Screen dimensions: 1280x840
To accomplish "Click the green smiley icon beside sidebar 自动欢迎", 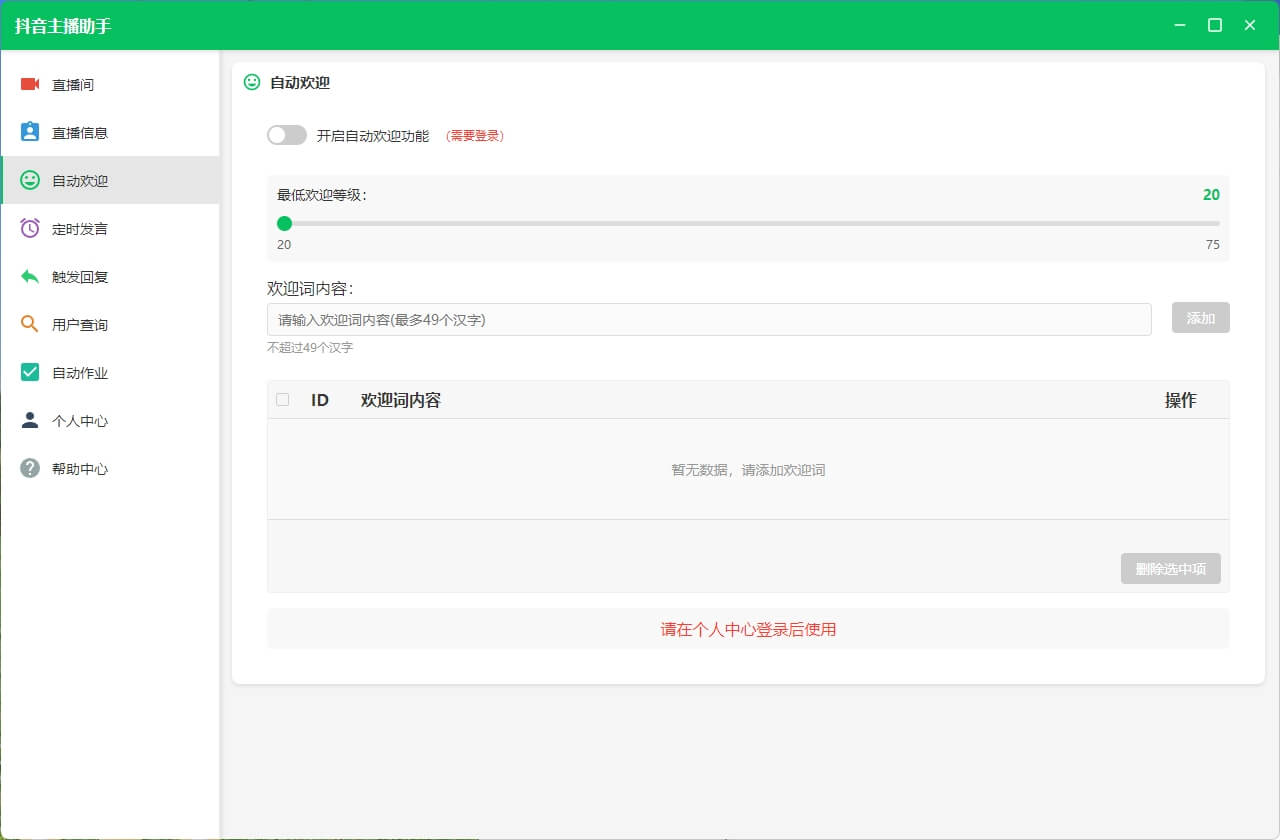I will point(30,180).
